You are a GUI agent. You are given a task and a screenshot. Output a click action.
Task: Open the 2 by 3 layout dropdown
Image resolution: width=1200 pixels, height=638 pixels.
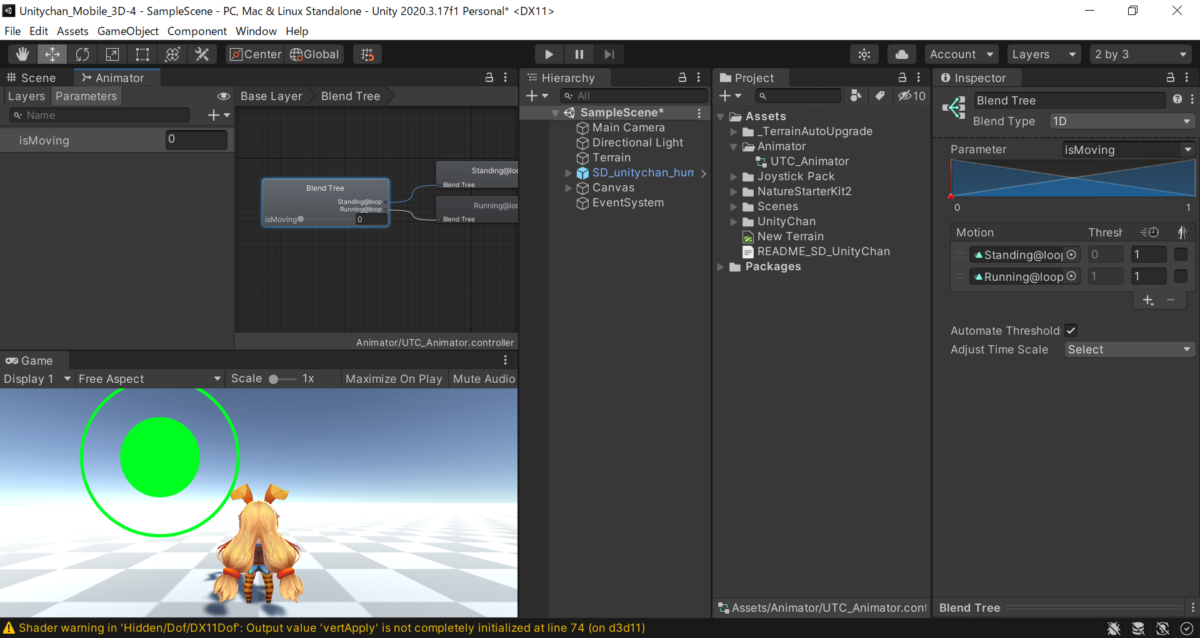click(x=1139, y=54)
